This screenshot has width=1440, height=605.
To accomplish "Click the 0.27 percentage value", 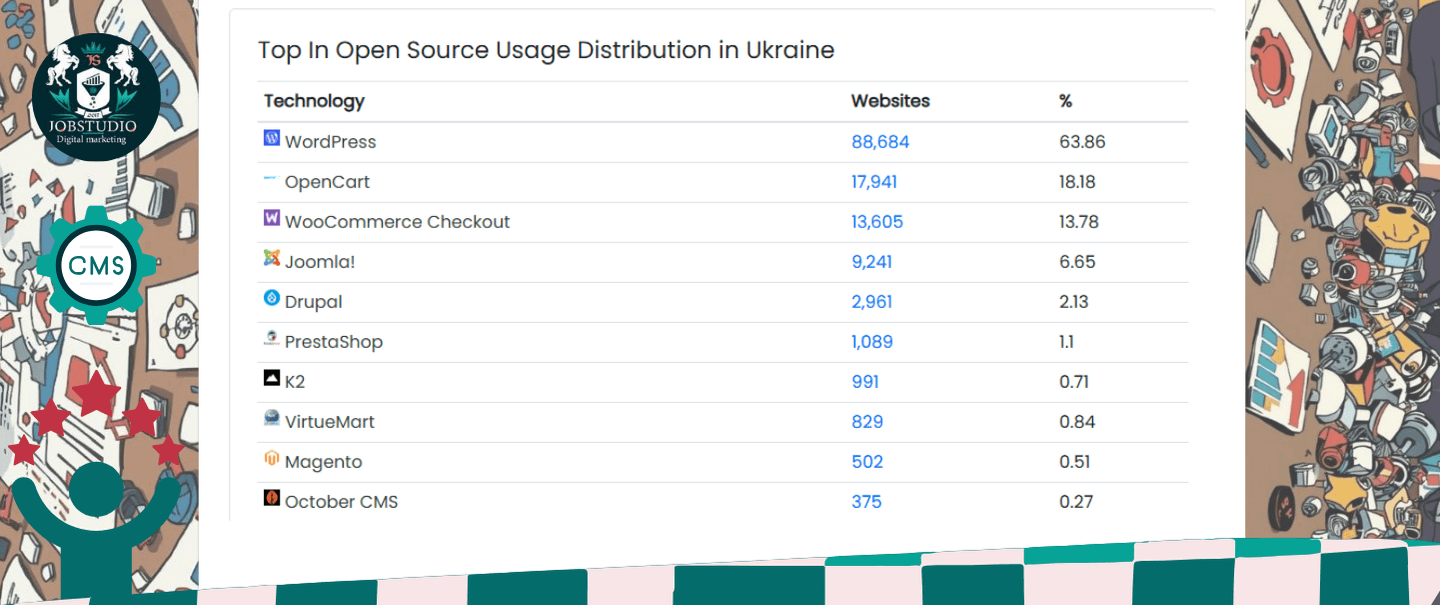I will click(1076, 502).
